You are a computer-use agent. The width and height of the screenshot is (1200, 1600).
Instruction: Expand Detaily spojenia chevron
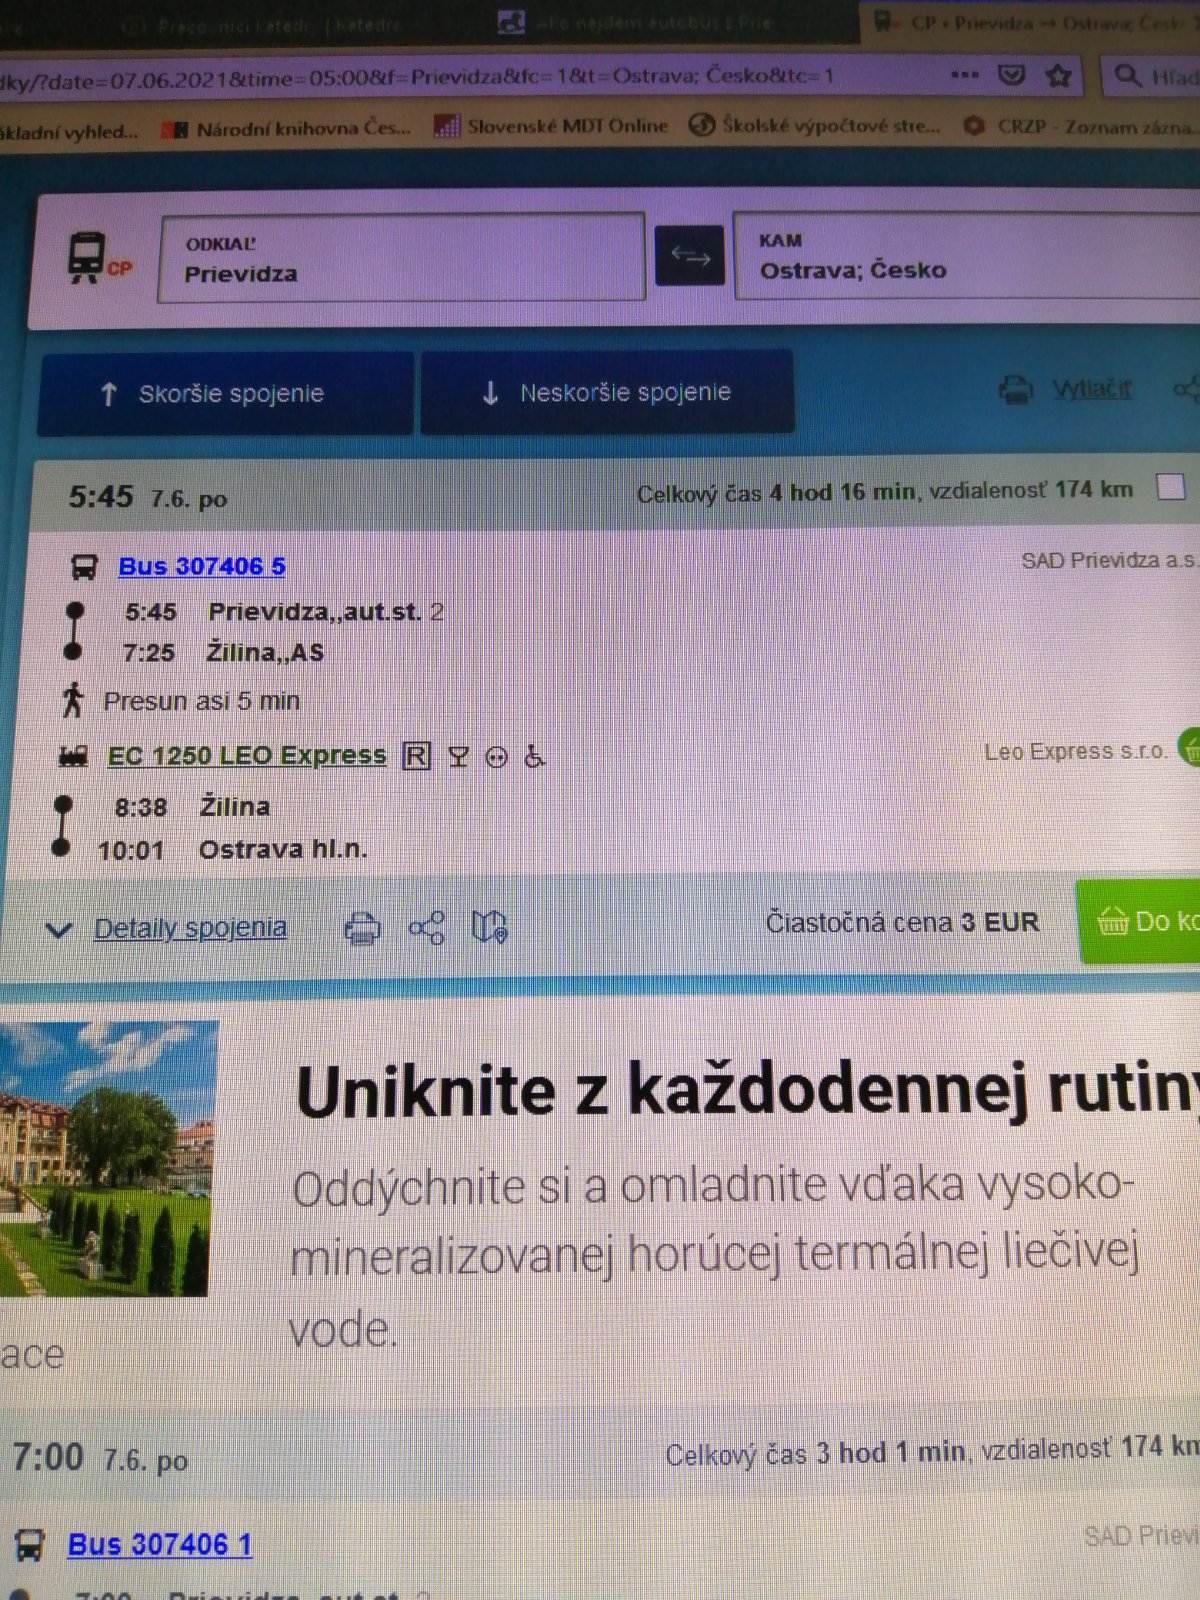coord(59,930)
